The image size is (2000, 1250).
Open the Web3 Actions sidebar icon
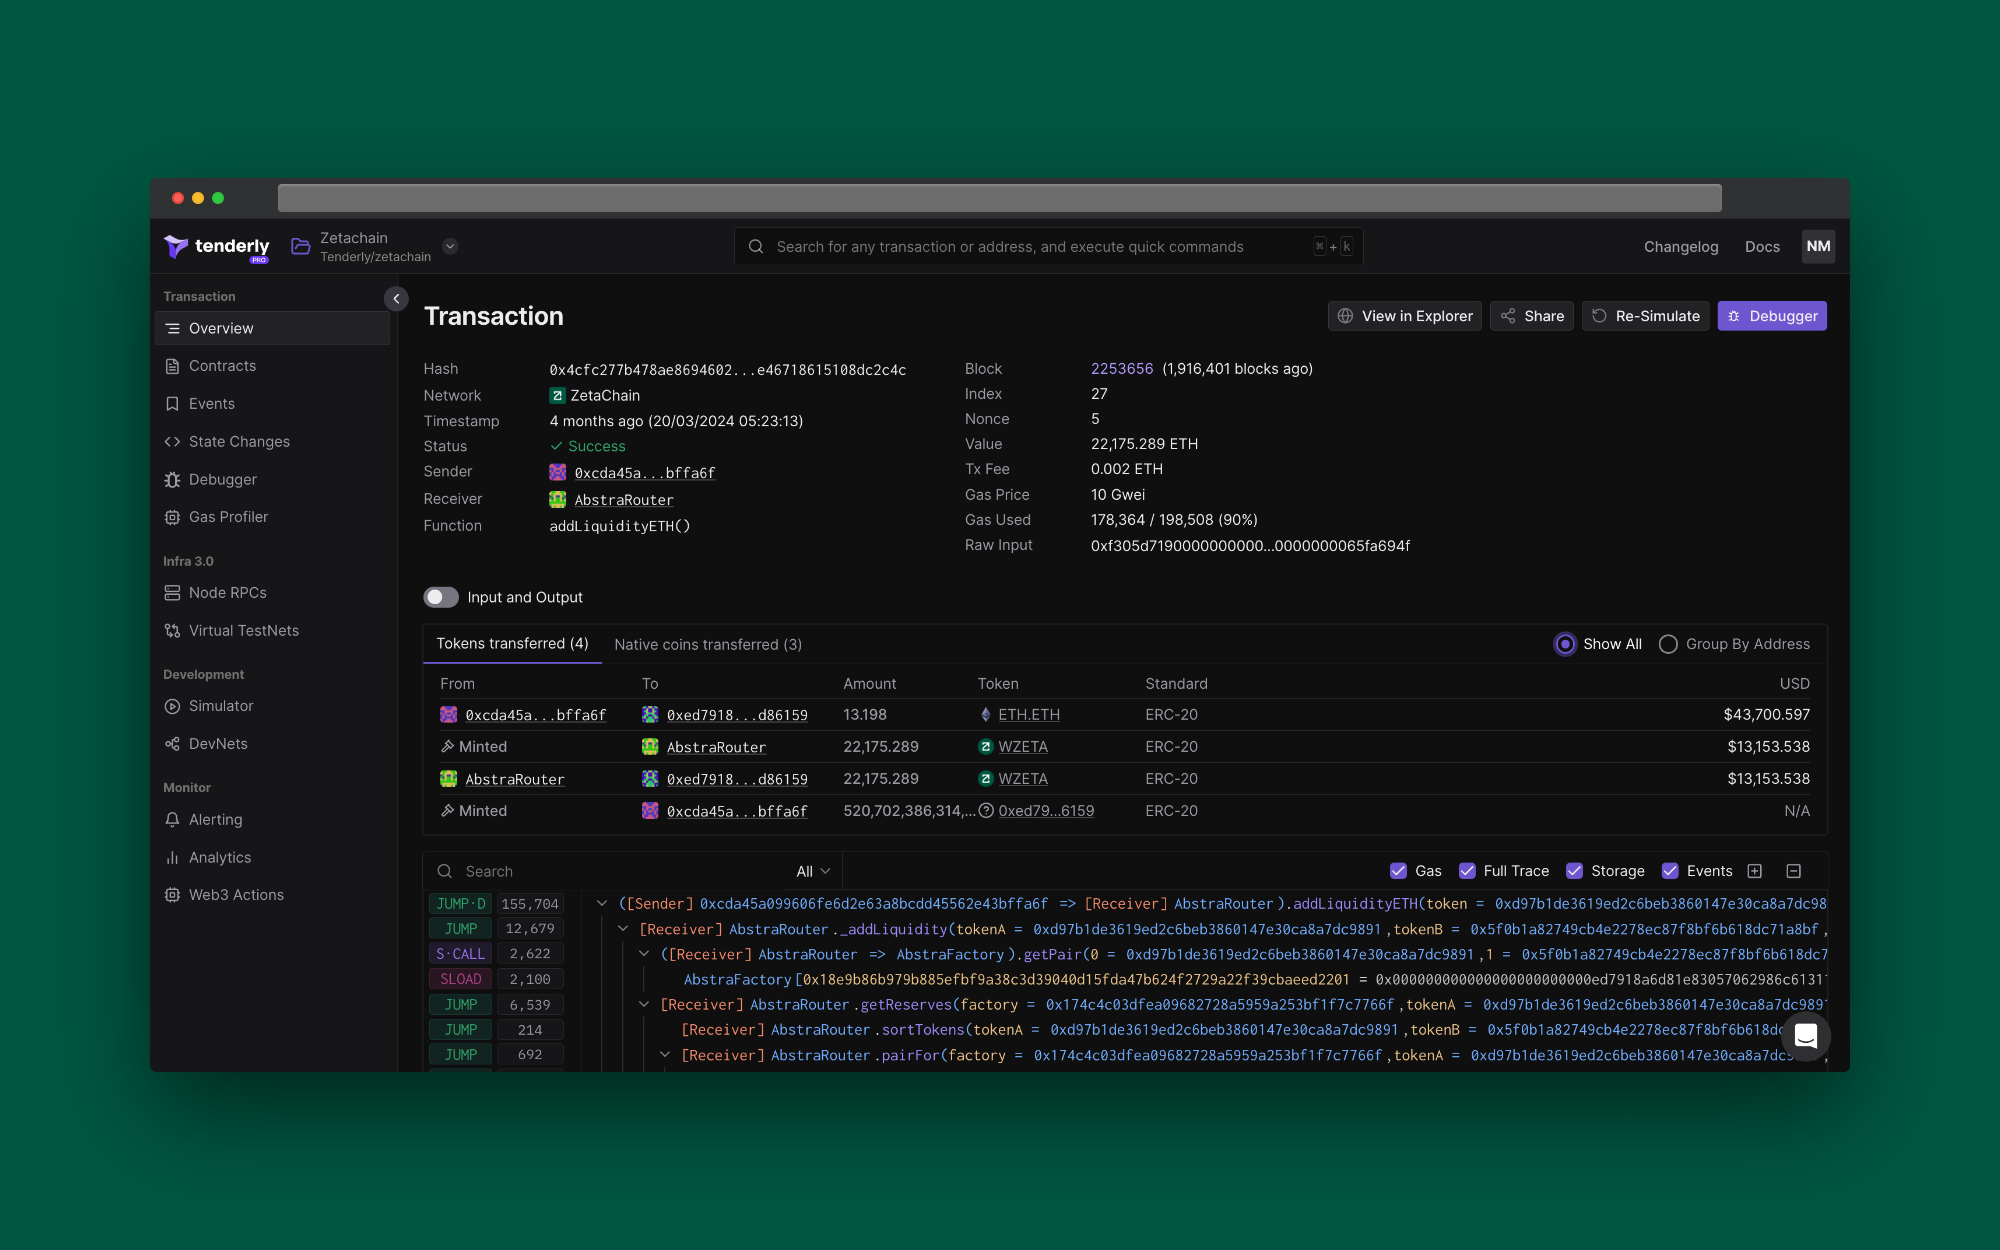pos(172,895)
